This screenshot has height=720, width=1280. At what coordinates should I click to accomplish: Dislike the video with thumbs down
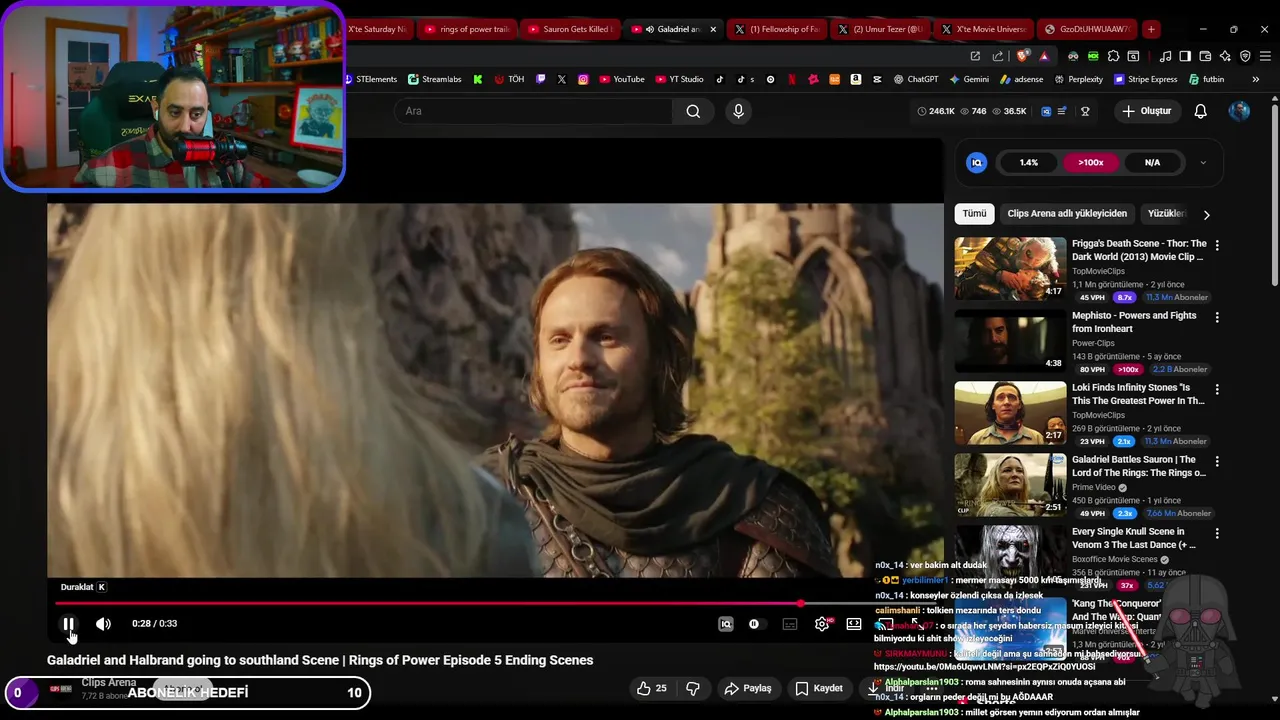[692, 688]
